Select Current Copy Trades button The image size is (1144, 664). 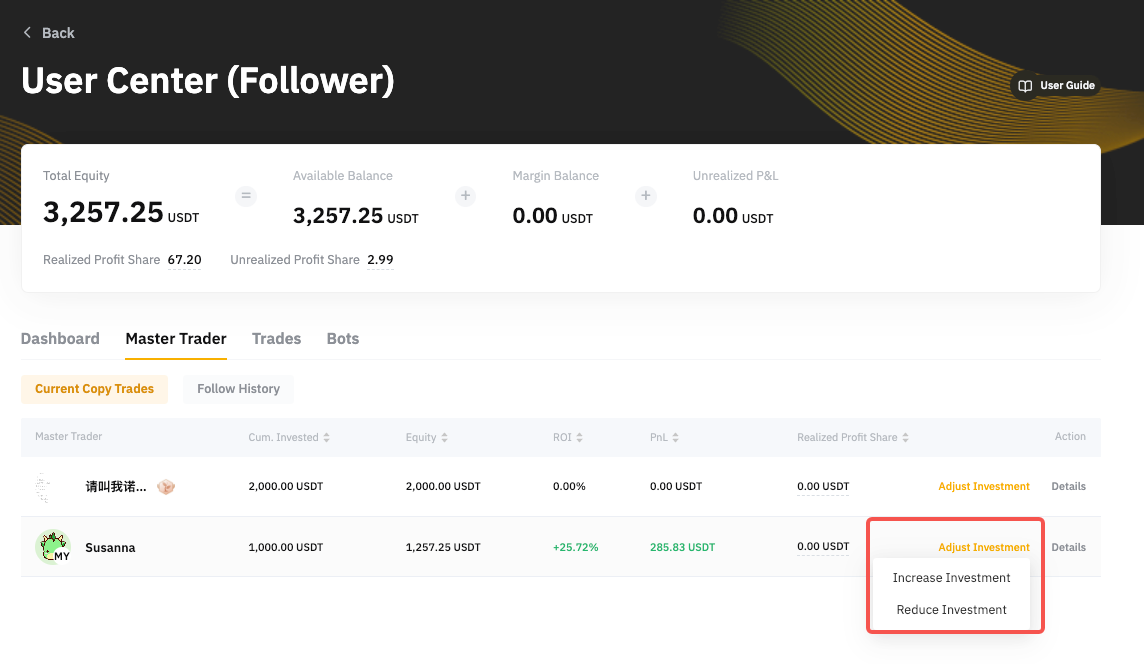pyautogui.click(x=94, y=389)
